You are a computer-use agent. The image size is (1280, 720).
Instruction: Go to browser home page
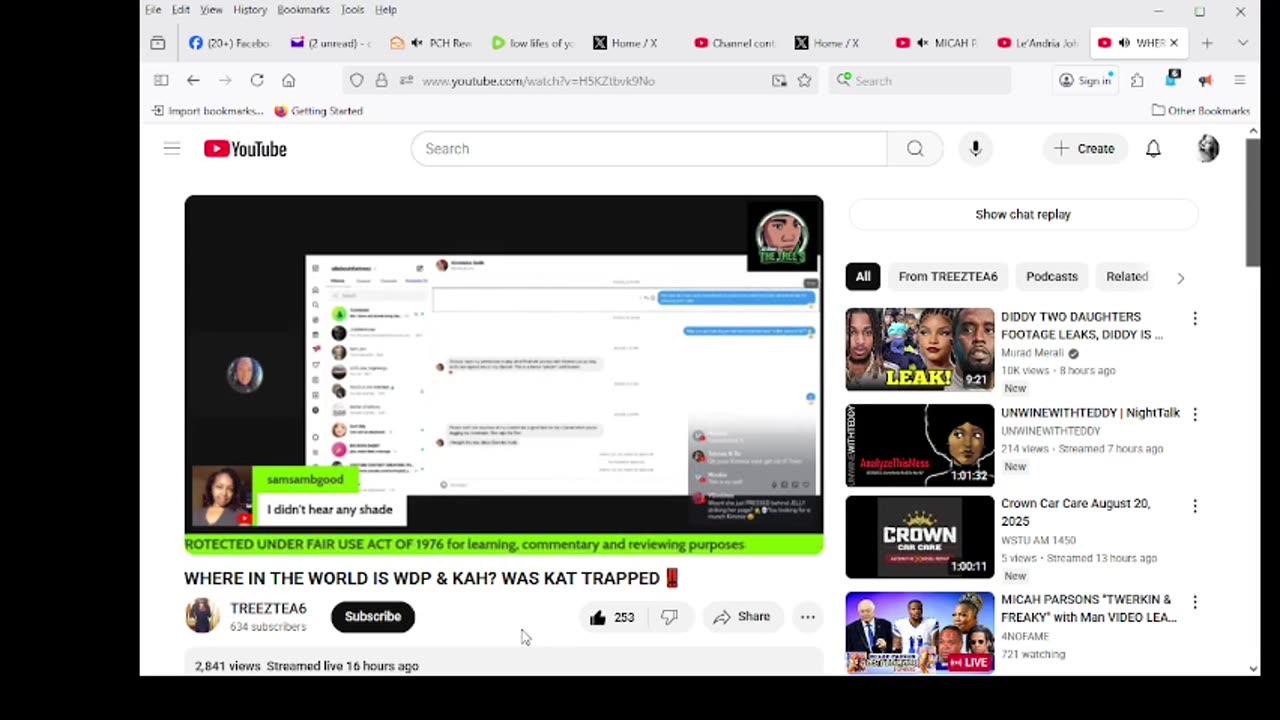(288, 80)
